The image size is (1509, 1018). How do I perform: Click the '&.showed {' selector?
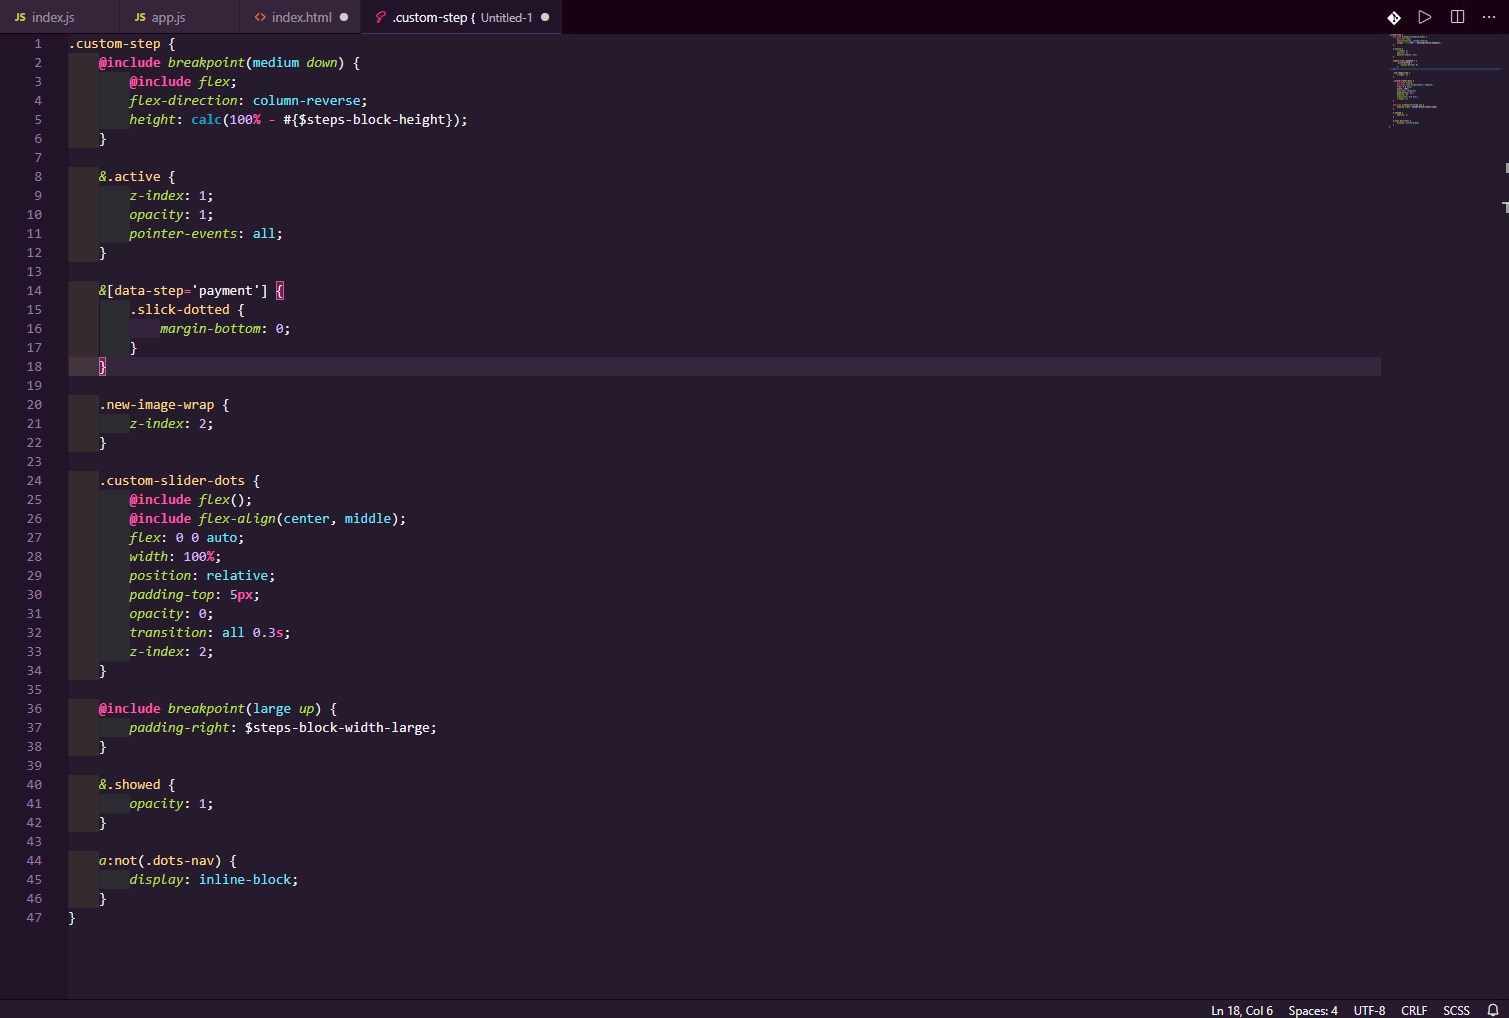[137, 784]
